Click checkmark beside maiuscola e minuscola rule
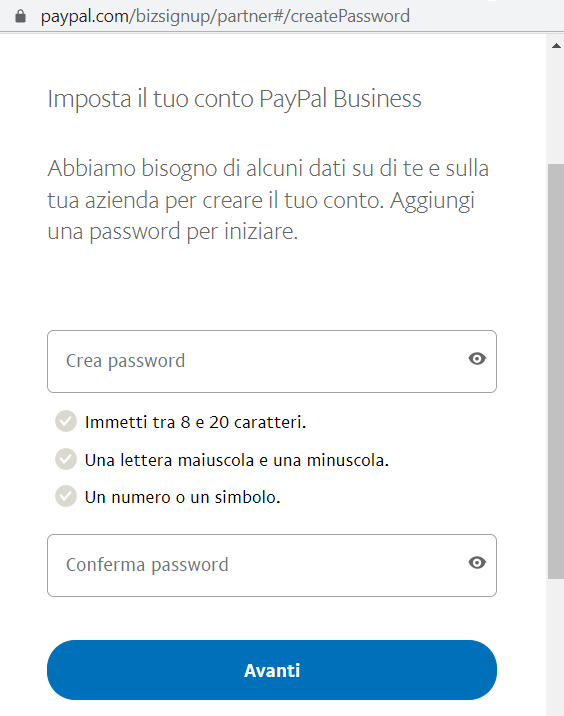 coord(66,459)
